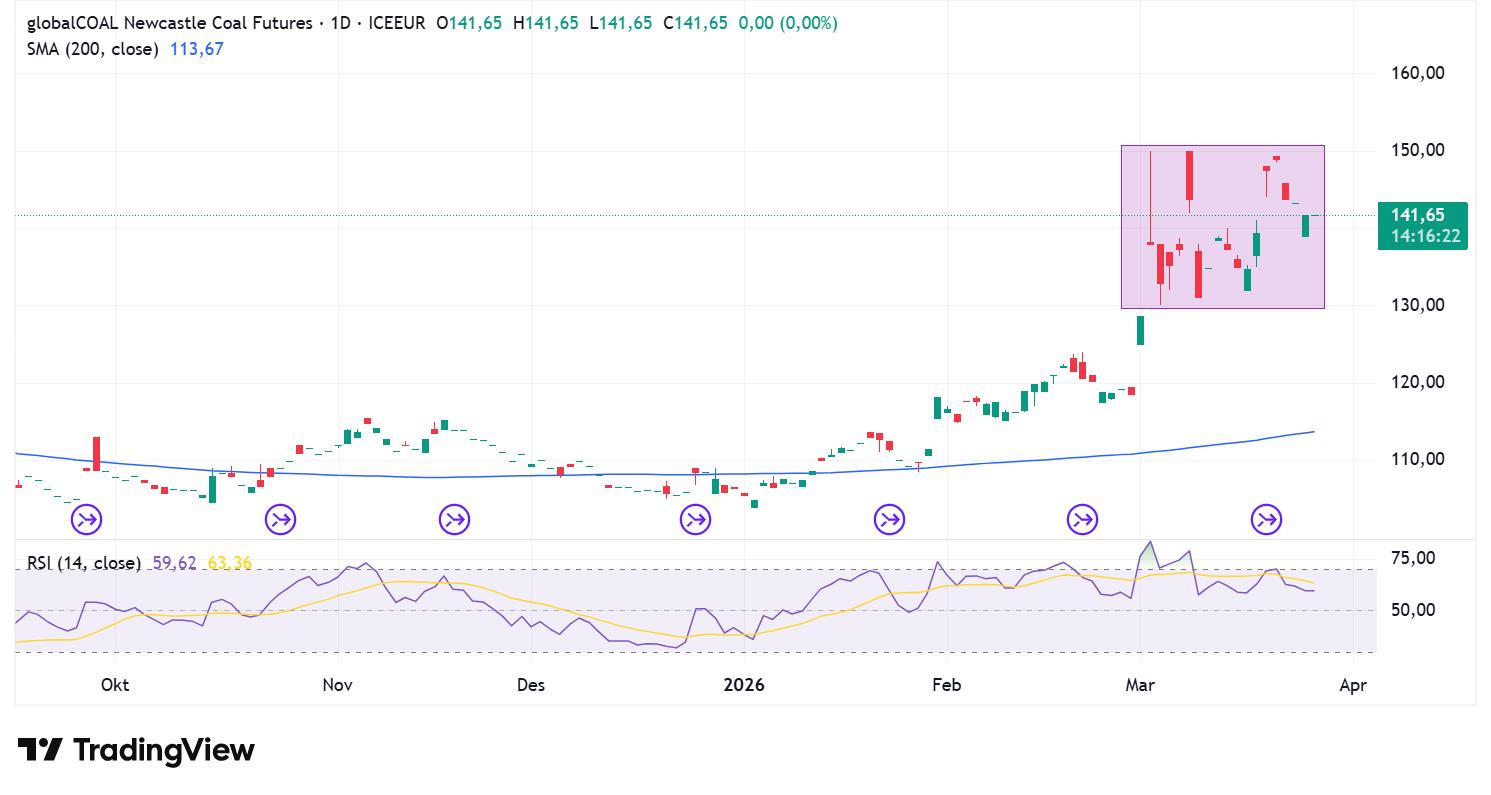Click the contract-roll marker icon below mid-November candles
The height and width of the screenshot is (795, 1491).
point(454,519)
